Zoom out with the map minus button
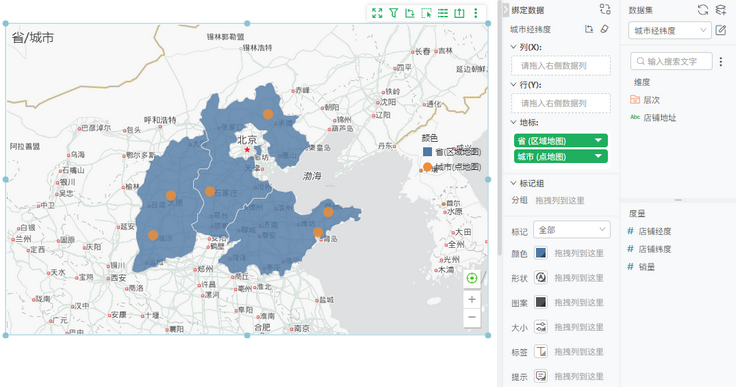 pyautogui.click(x=472, y=317)
